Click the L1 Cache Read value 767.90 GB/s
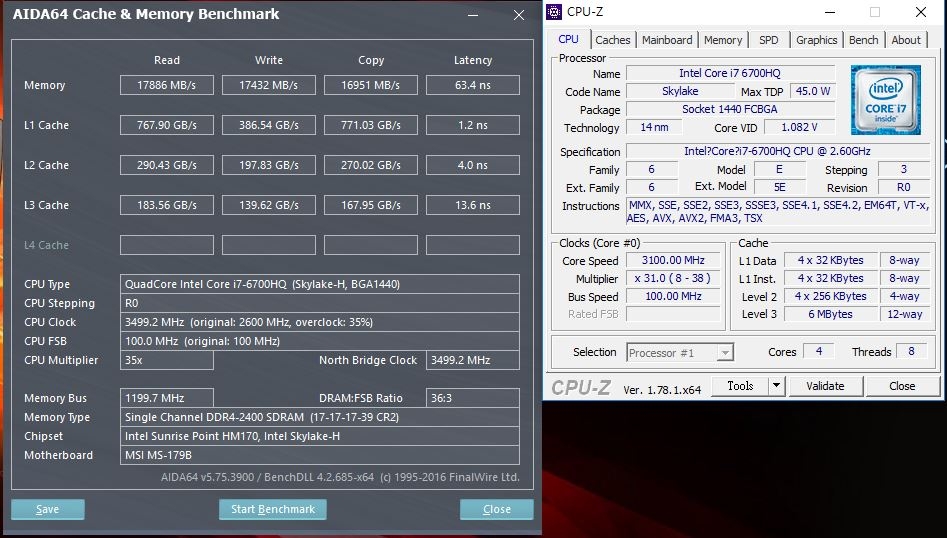 pos(167,125)
